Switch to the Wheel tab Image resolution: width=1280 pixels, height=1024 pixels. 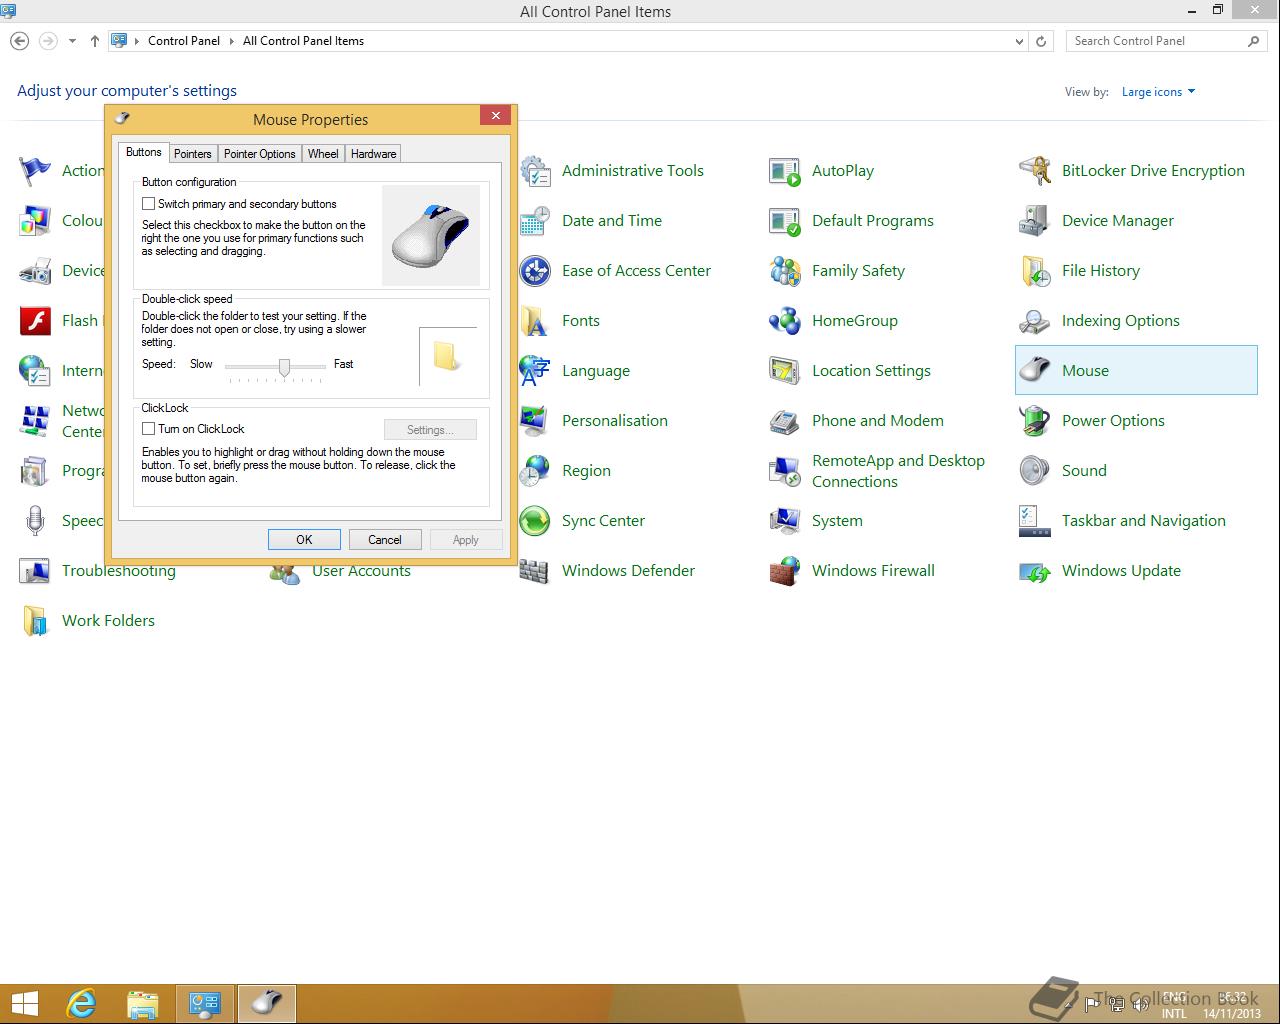(323, 154)
